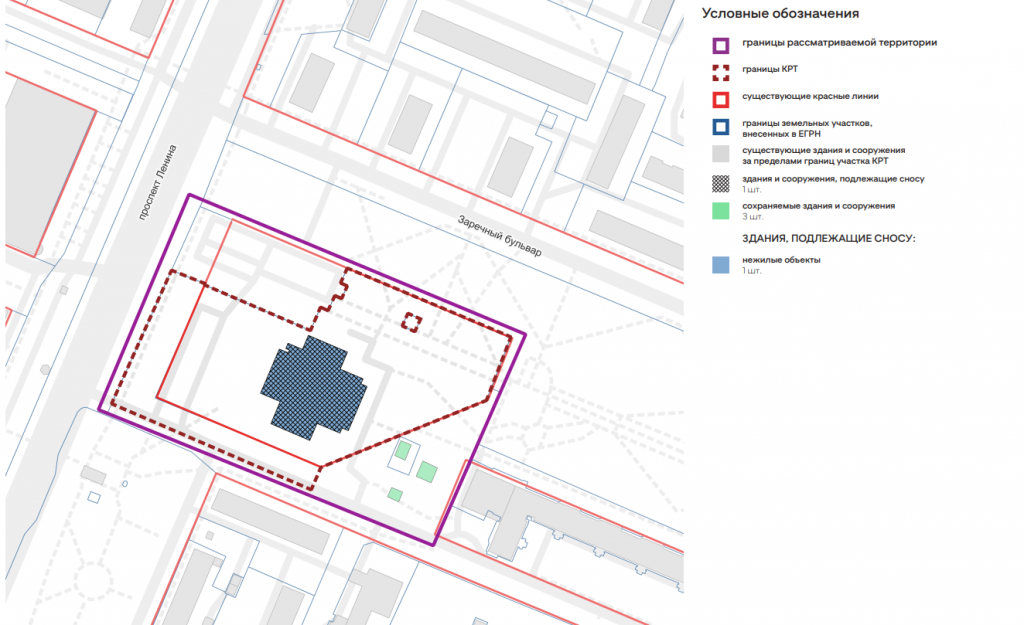Select the blue non-residential objects legend swatch
The width and height of the screenshot is (1024, 625).
pos(719,265)
